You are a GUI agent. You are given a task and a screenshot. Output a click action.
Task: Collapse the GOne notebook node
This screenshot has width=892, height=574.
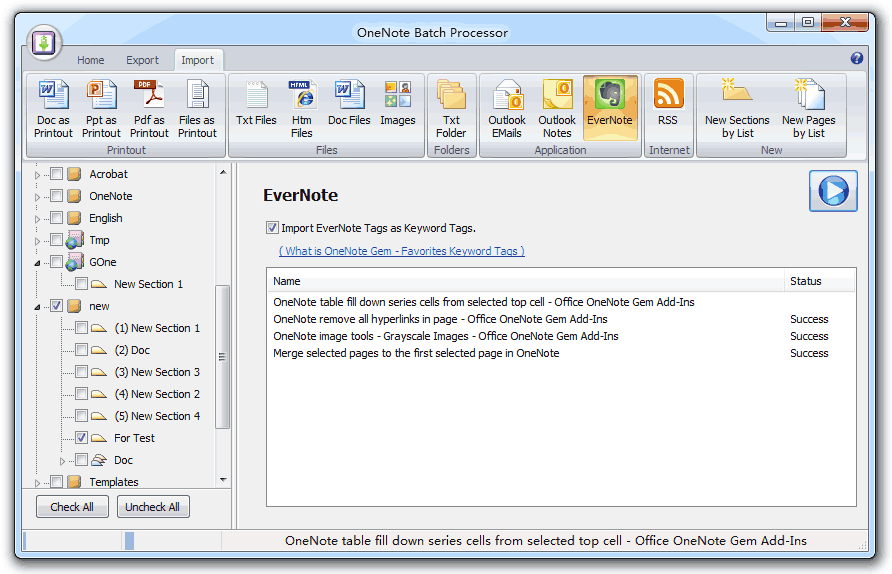click(x=38, y=263)
